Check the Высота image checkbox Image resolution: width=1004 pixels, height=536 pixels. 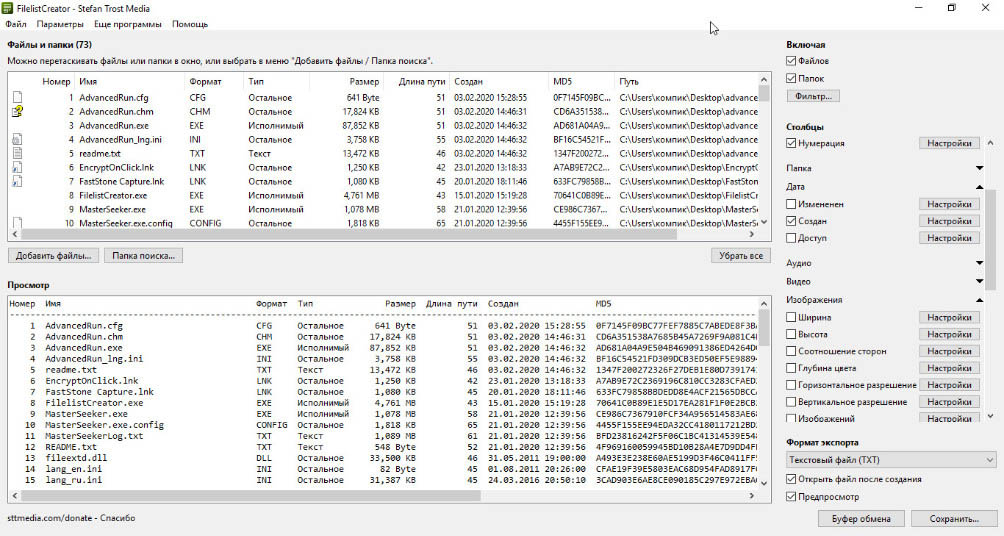(x=791, y=334)
